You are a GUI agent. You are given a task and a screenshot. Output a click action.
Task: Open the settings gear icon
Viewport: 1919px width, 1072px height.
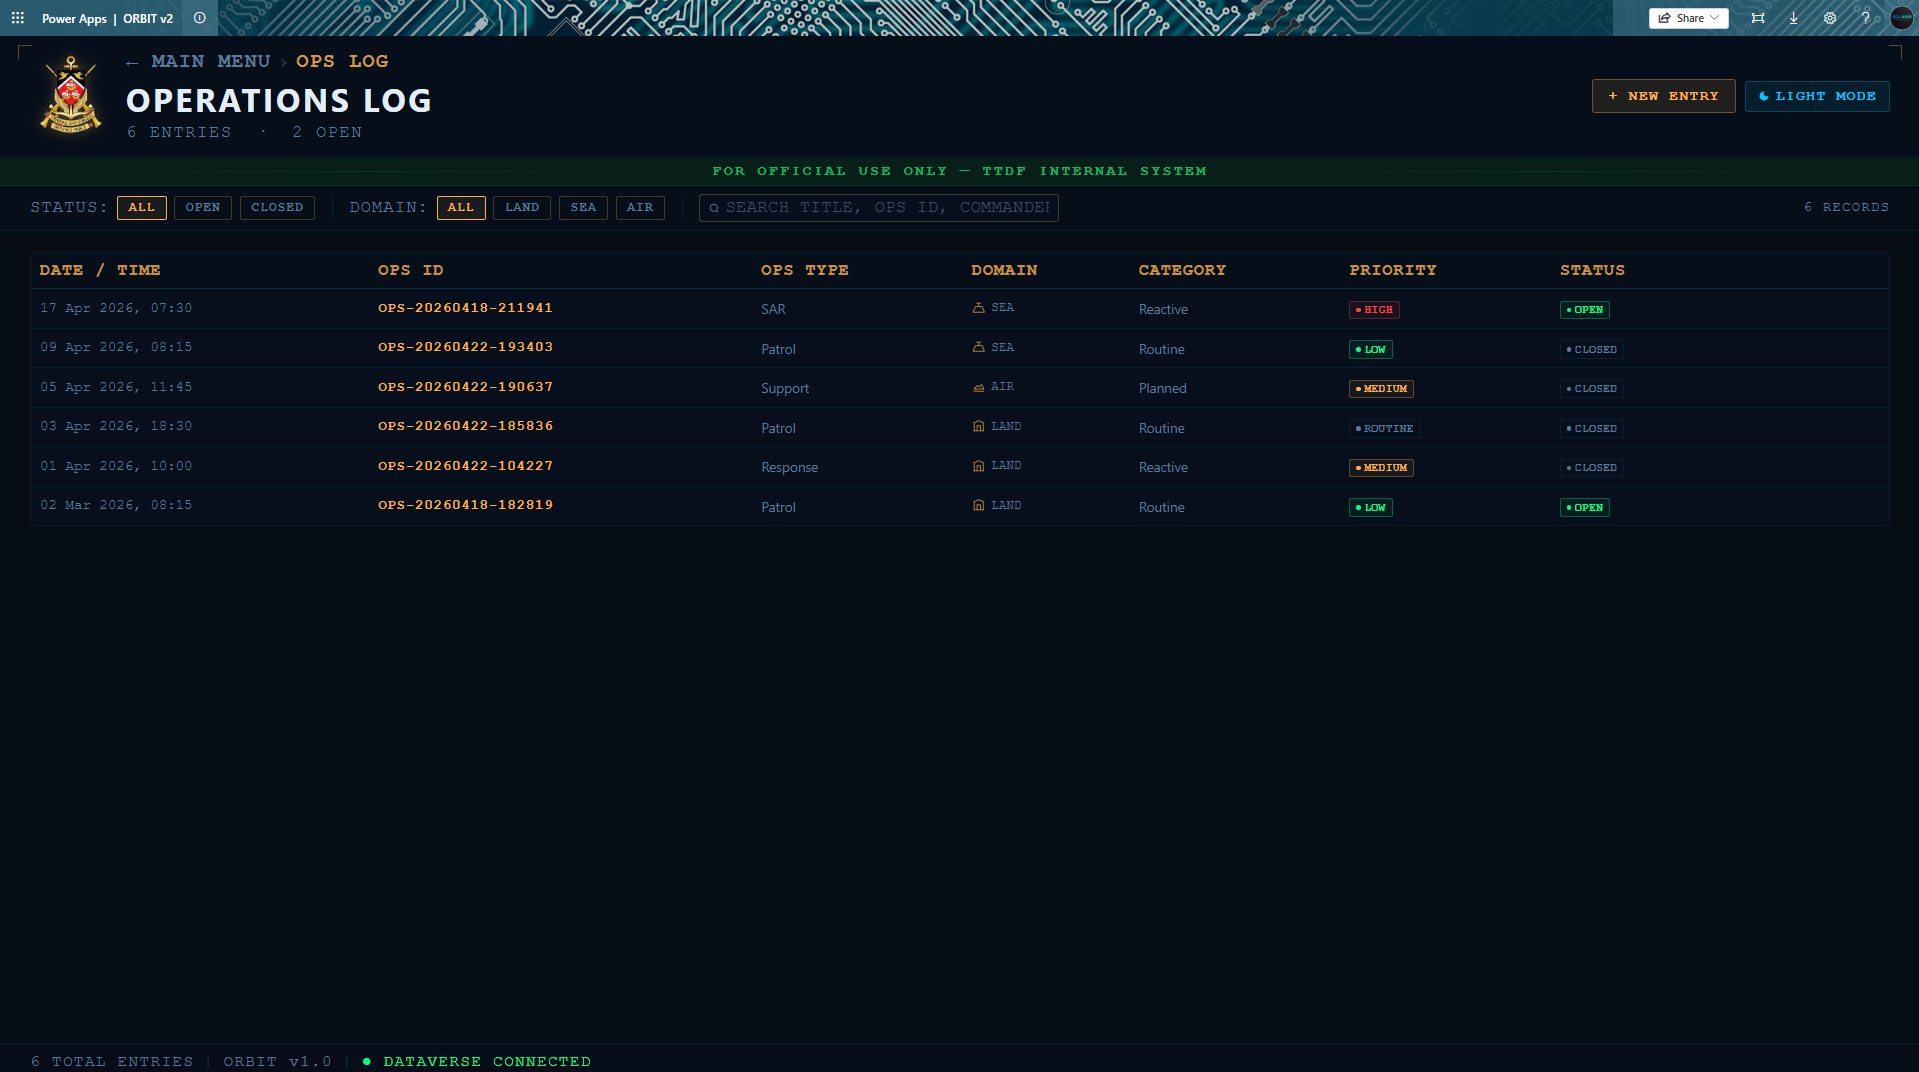coord(1830,18)
